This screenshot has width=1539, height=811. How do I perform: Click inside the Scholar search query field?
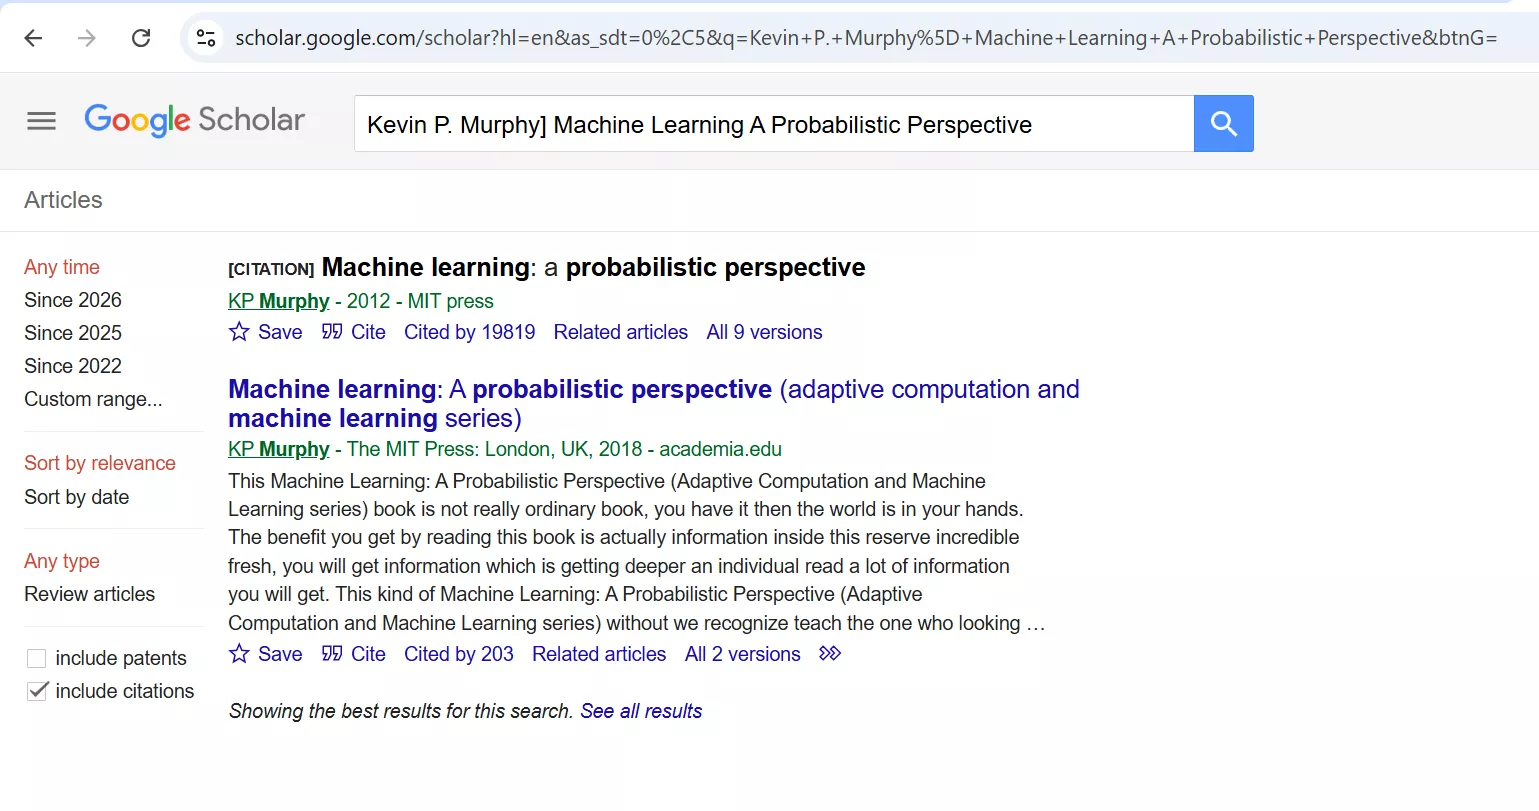(x=770, y=123)
